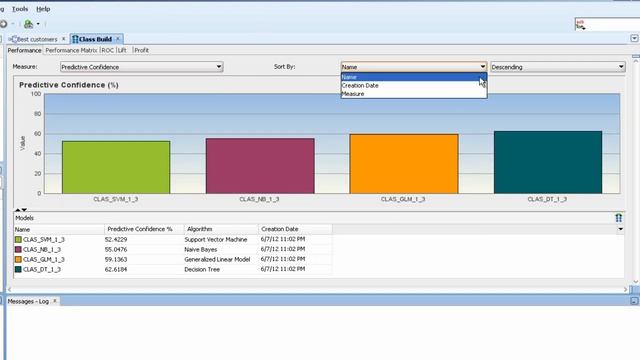Choose Name in the Sort By list
This screenshot has height=360, width=640.
pyautogui.click(x=414, y=77)
